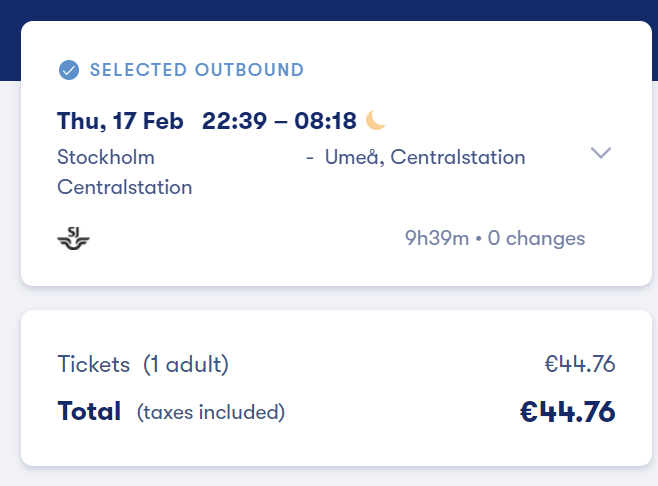Click the (taxes included) note
Image resolution: width=658 pixels, height=486 pixels.
[x=211, y=412]
